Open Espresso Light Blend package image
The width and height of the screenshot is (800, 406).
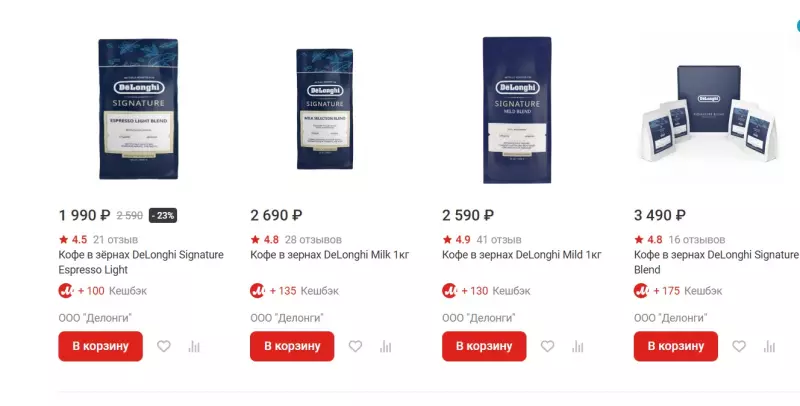coord(138,109)
